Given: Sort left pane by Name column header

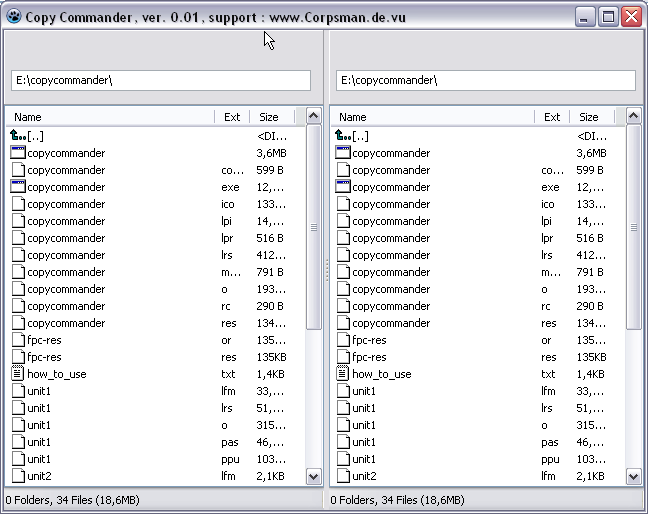Looking at the screenshot, I should pyautogui.click(x=110, y=117).
